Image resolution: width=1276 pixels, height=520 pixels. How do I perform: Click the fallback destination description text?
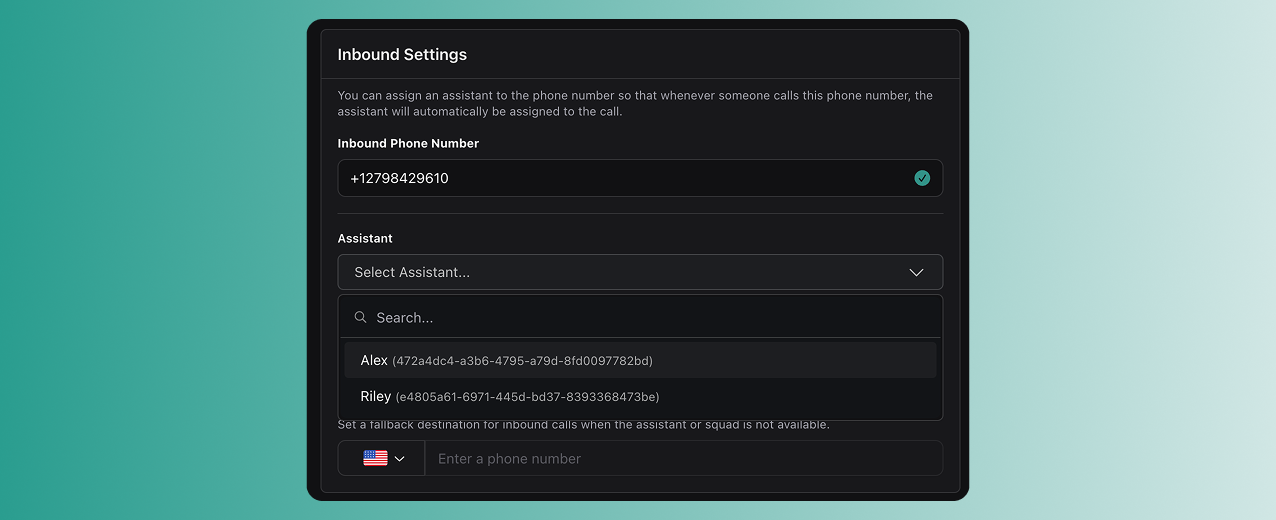point(583,425)
